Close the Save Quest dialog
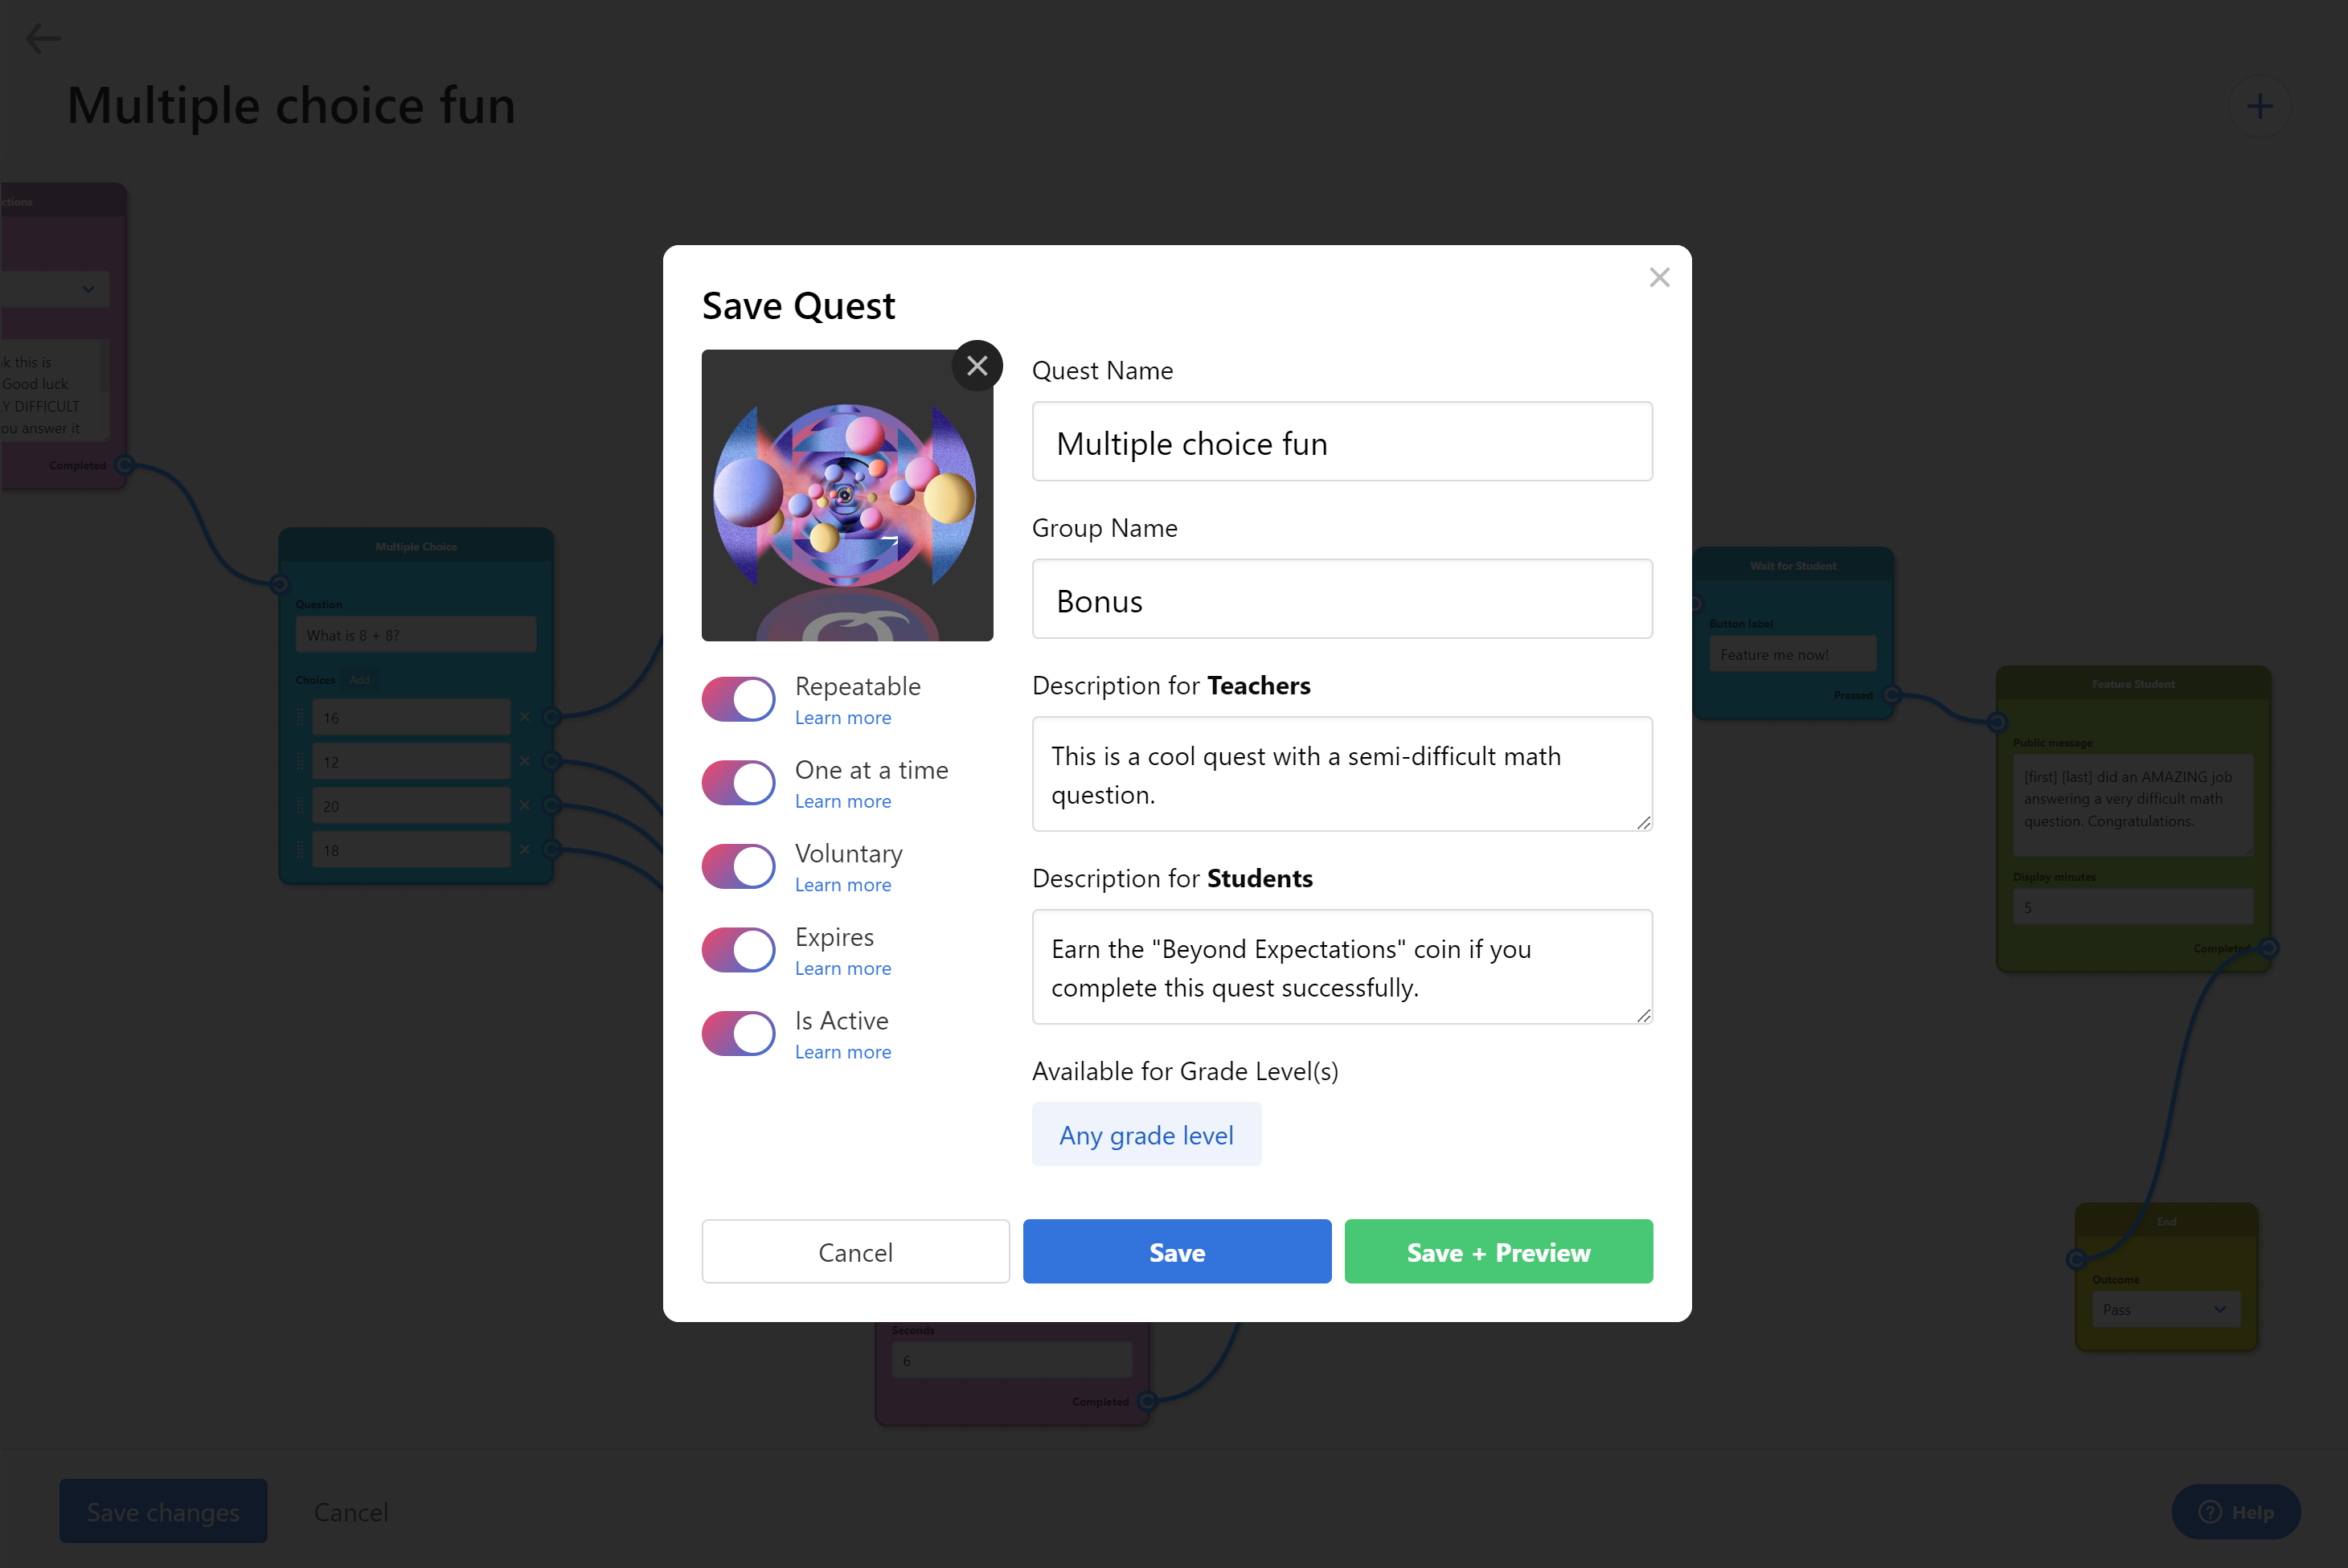 pos(1659,277)
